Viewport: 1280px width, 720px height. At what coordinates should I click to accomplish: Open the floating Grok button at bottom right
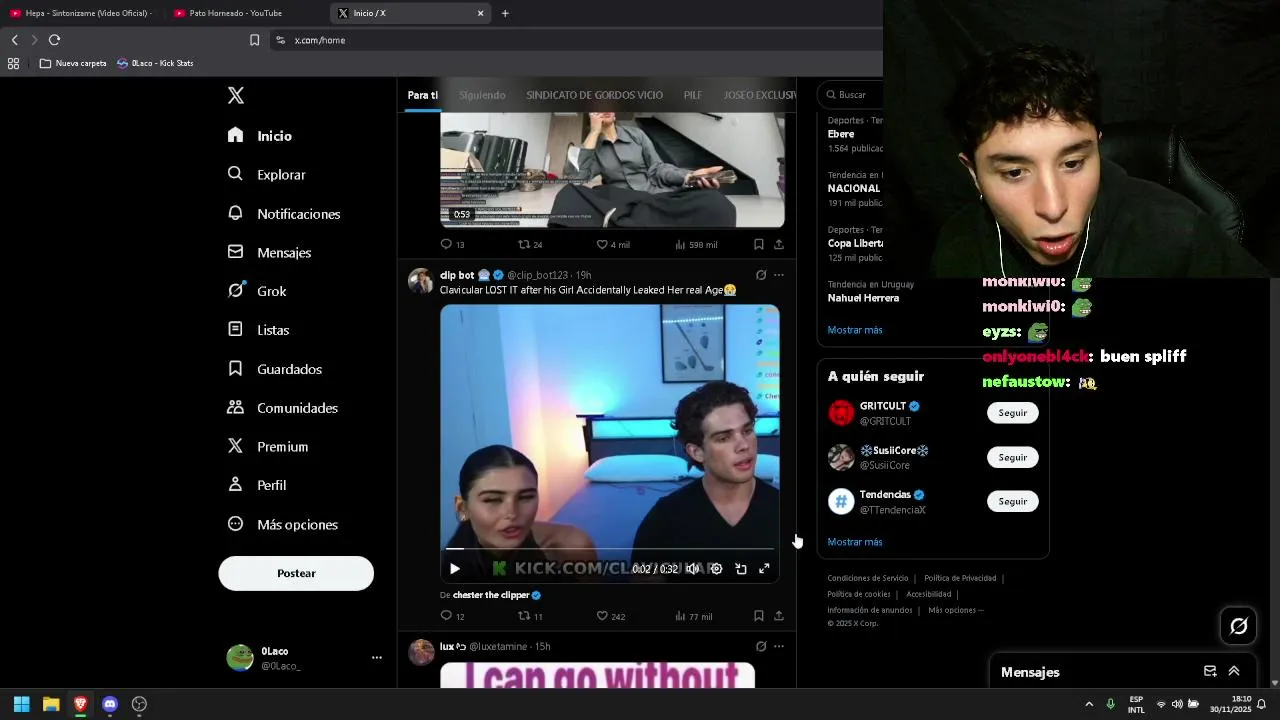point(1239,626)
